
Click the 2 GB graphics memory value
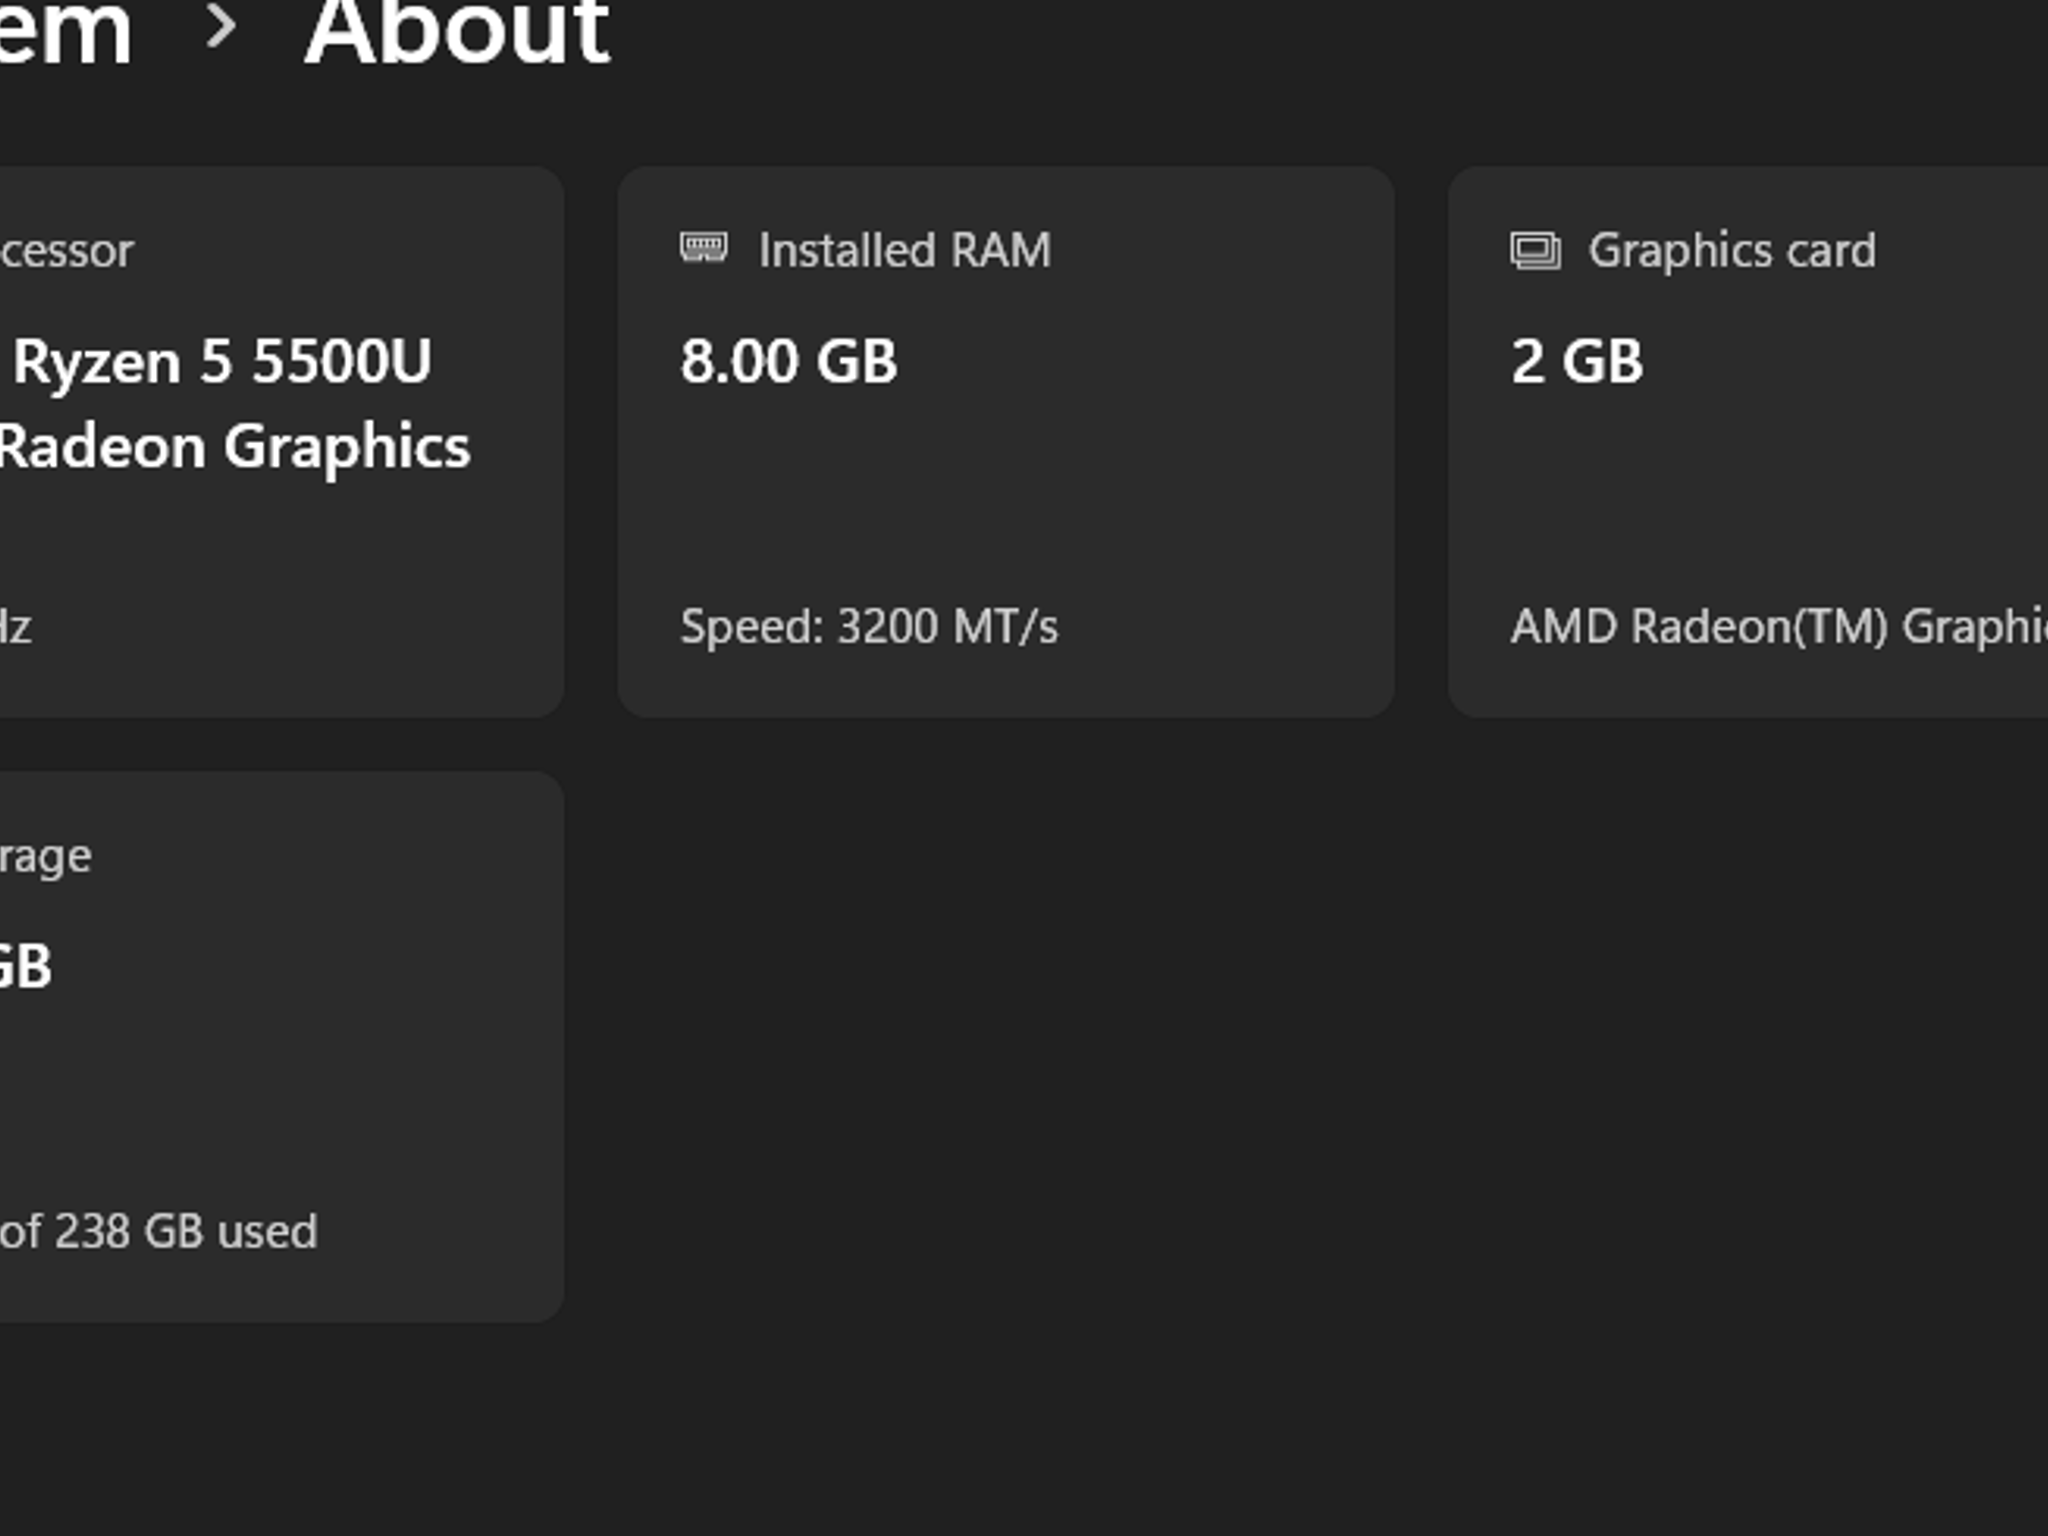[x=1577, y=361]
